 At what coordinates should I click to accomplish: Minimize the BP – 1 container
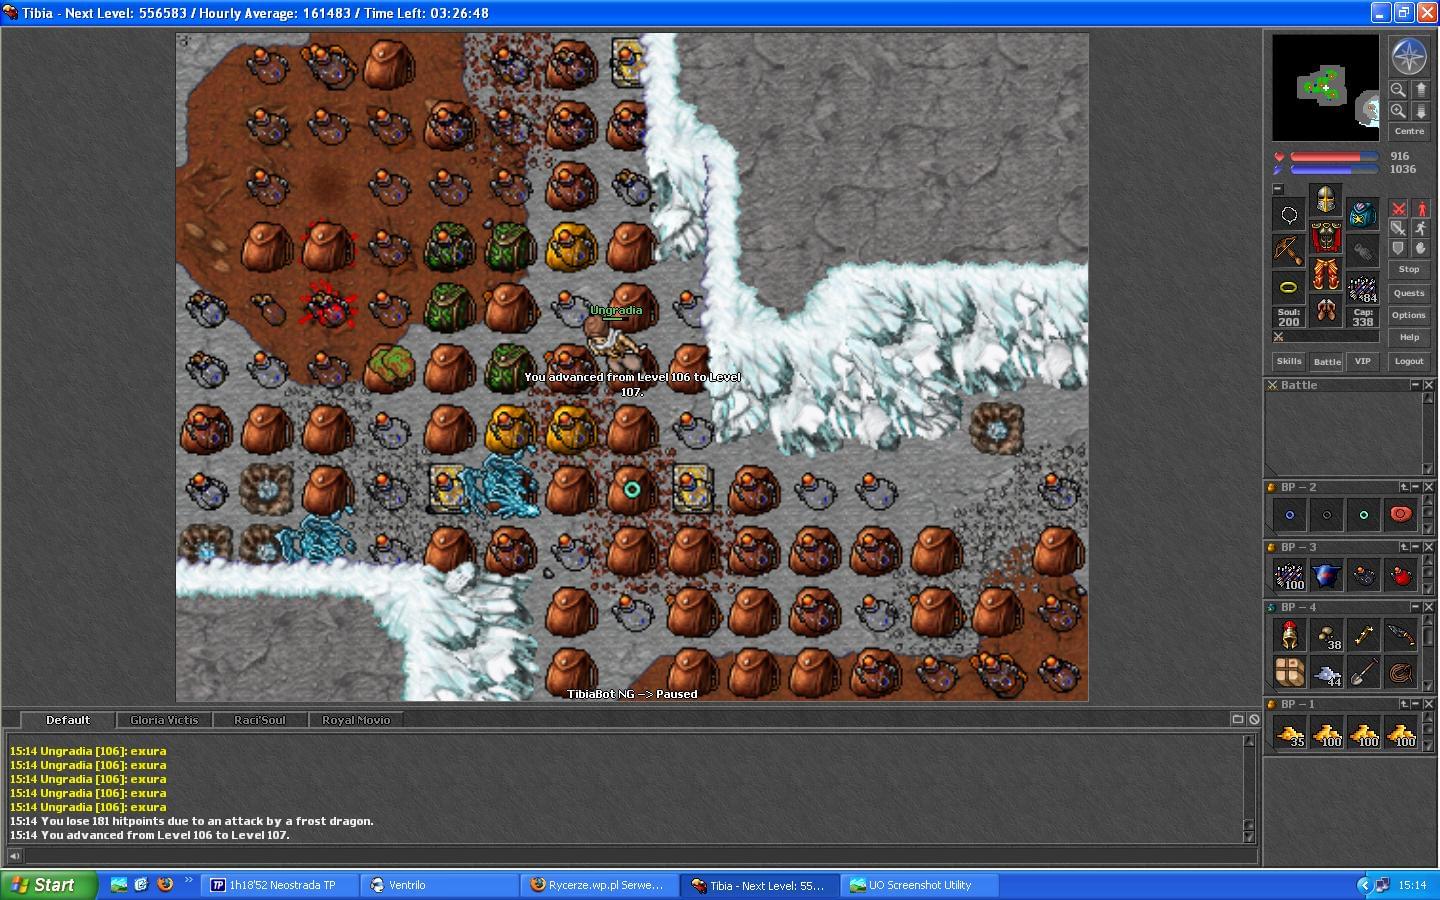tap(1415, 704)
